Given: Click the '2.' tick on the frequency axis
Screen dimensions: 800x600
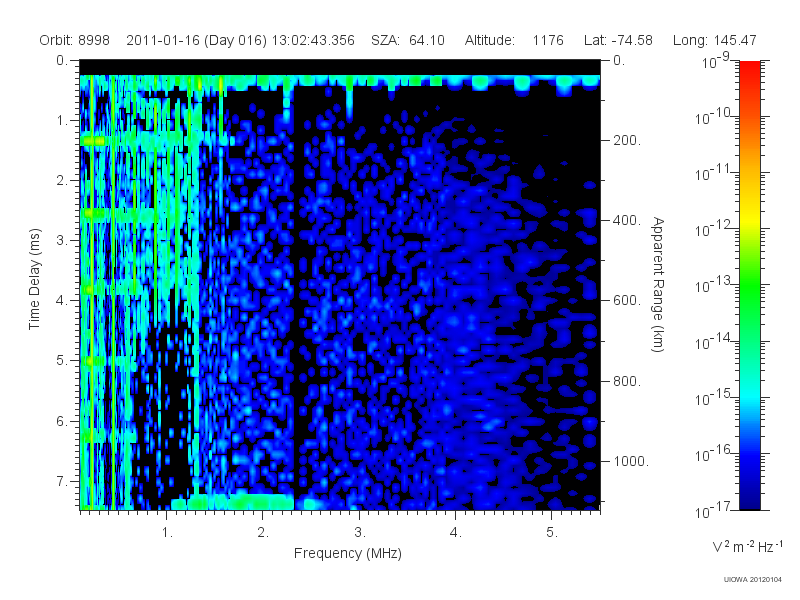Looking at the screenshot, I should click(x=263, y=533).
